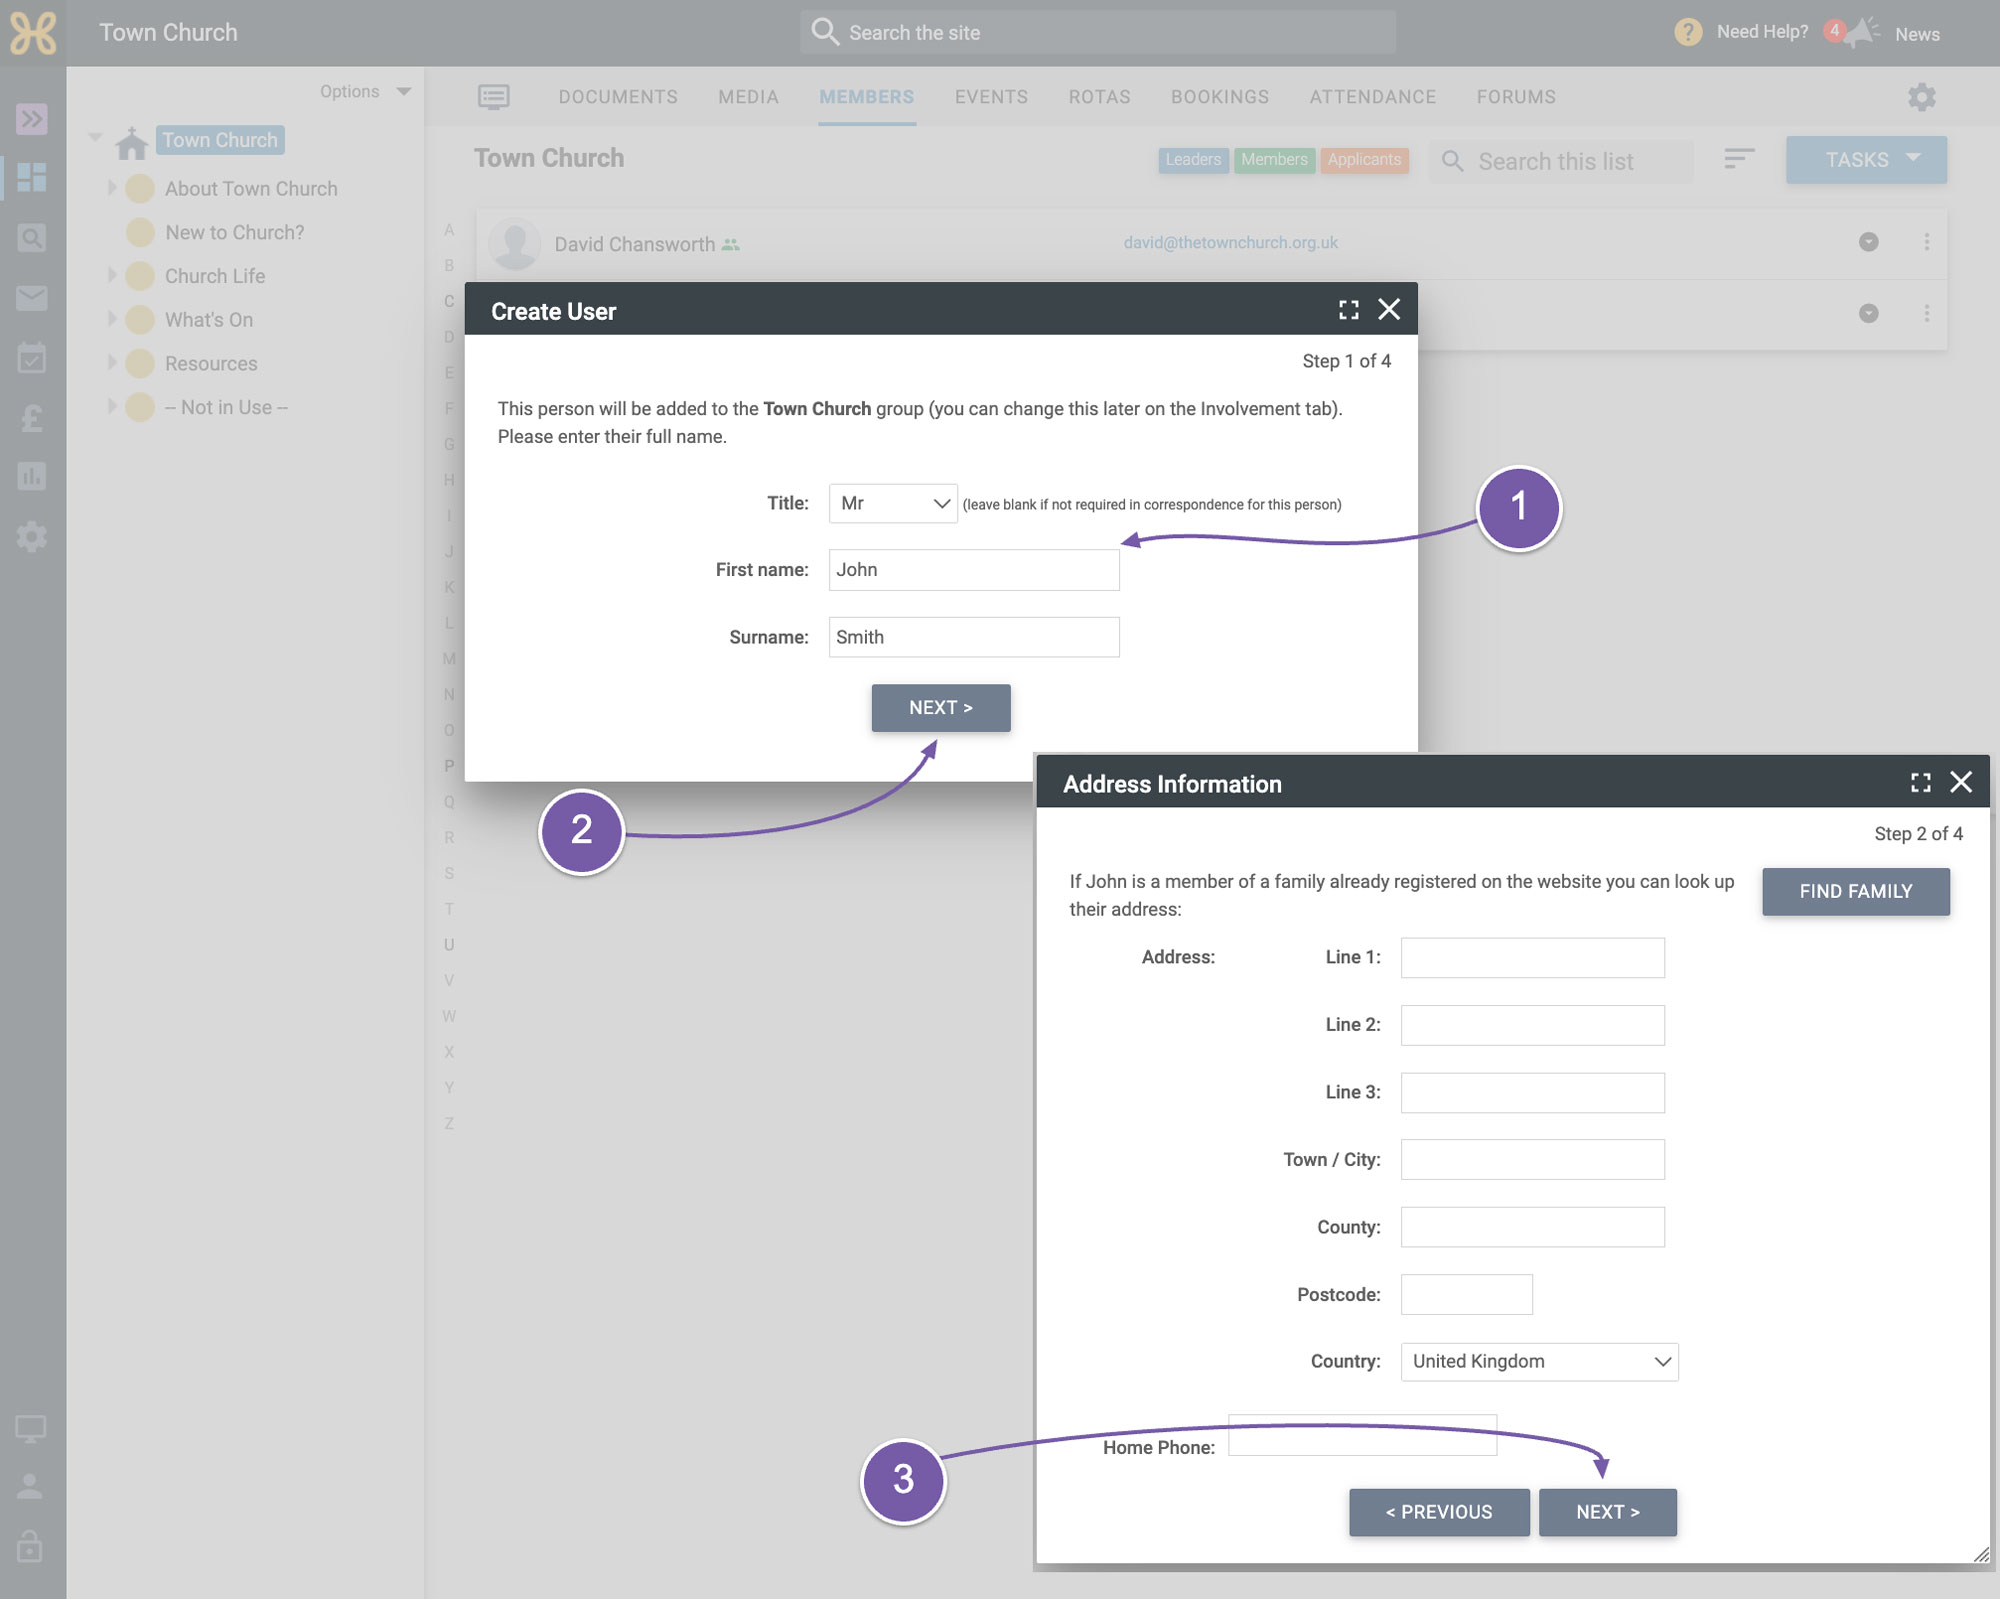Expand Address Information dialog to fullscreen
The height and width of the screenshot is (1599, 2000).
pyautogui.click(x=1921, y=783)
